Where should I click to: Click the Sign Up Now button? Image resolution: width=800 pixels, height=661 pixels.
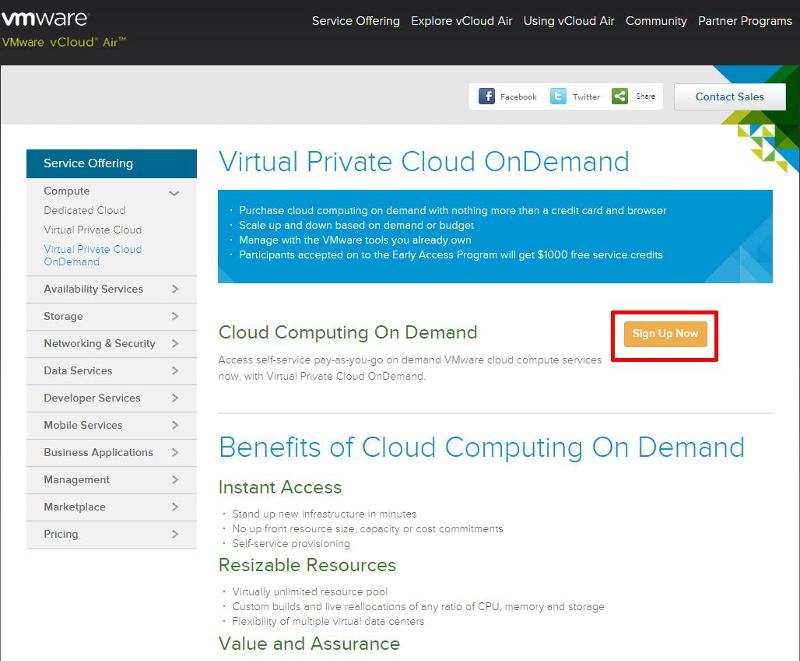[665, 334]
